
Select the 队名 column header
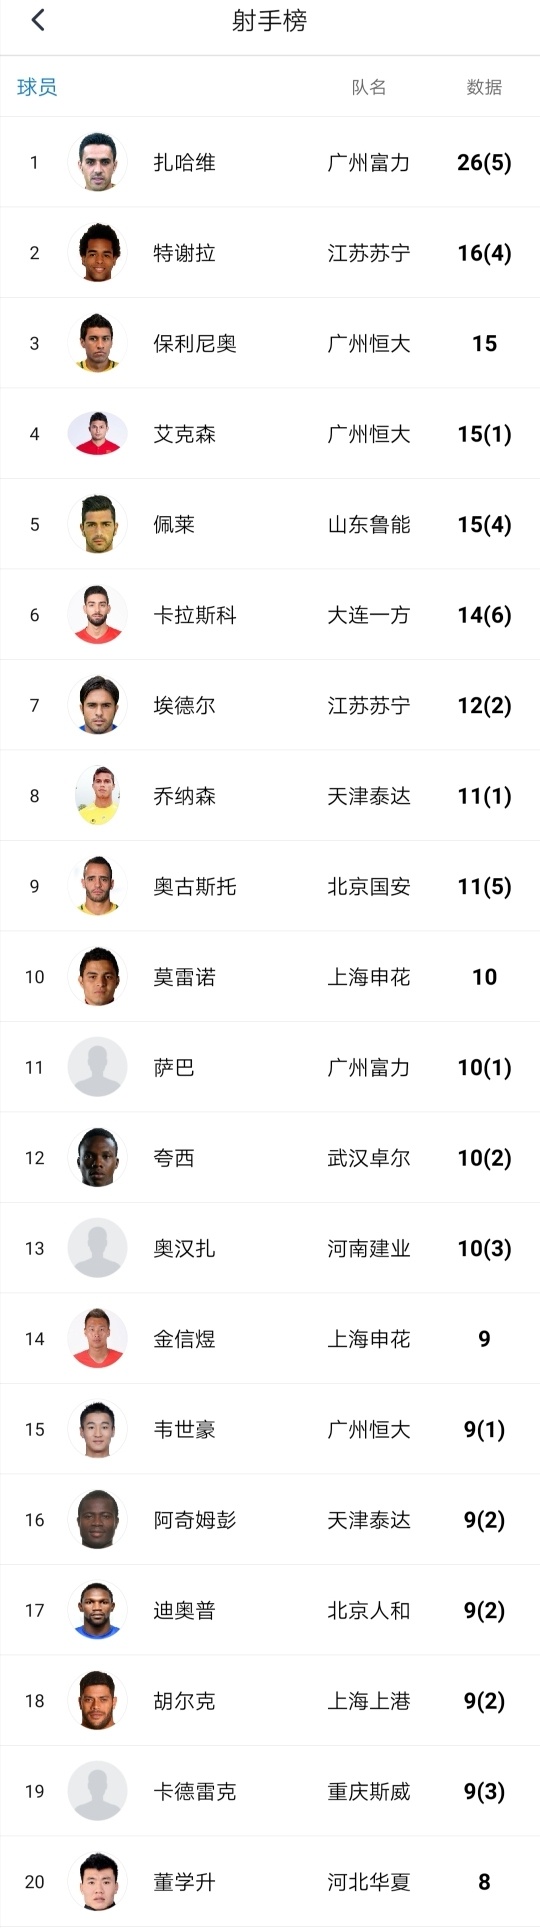(x=369, y=87)
